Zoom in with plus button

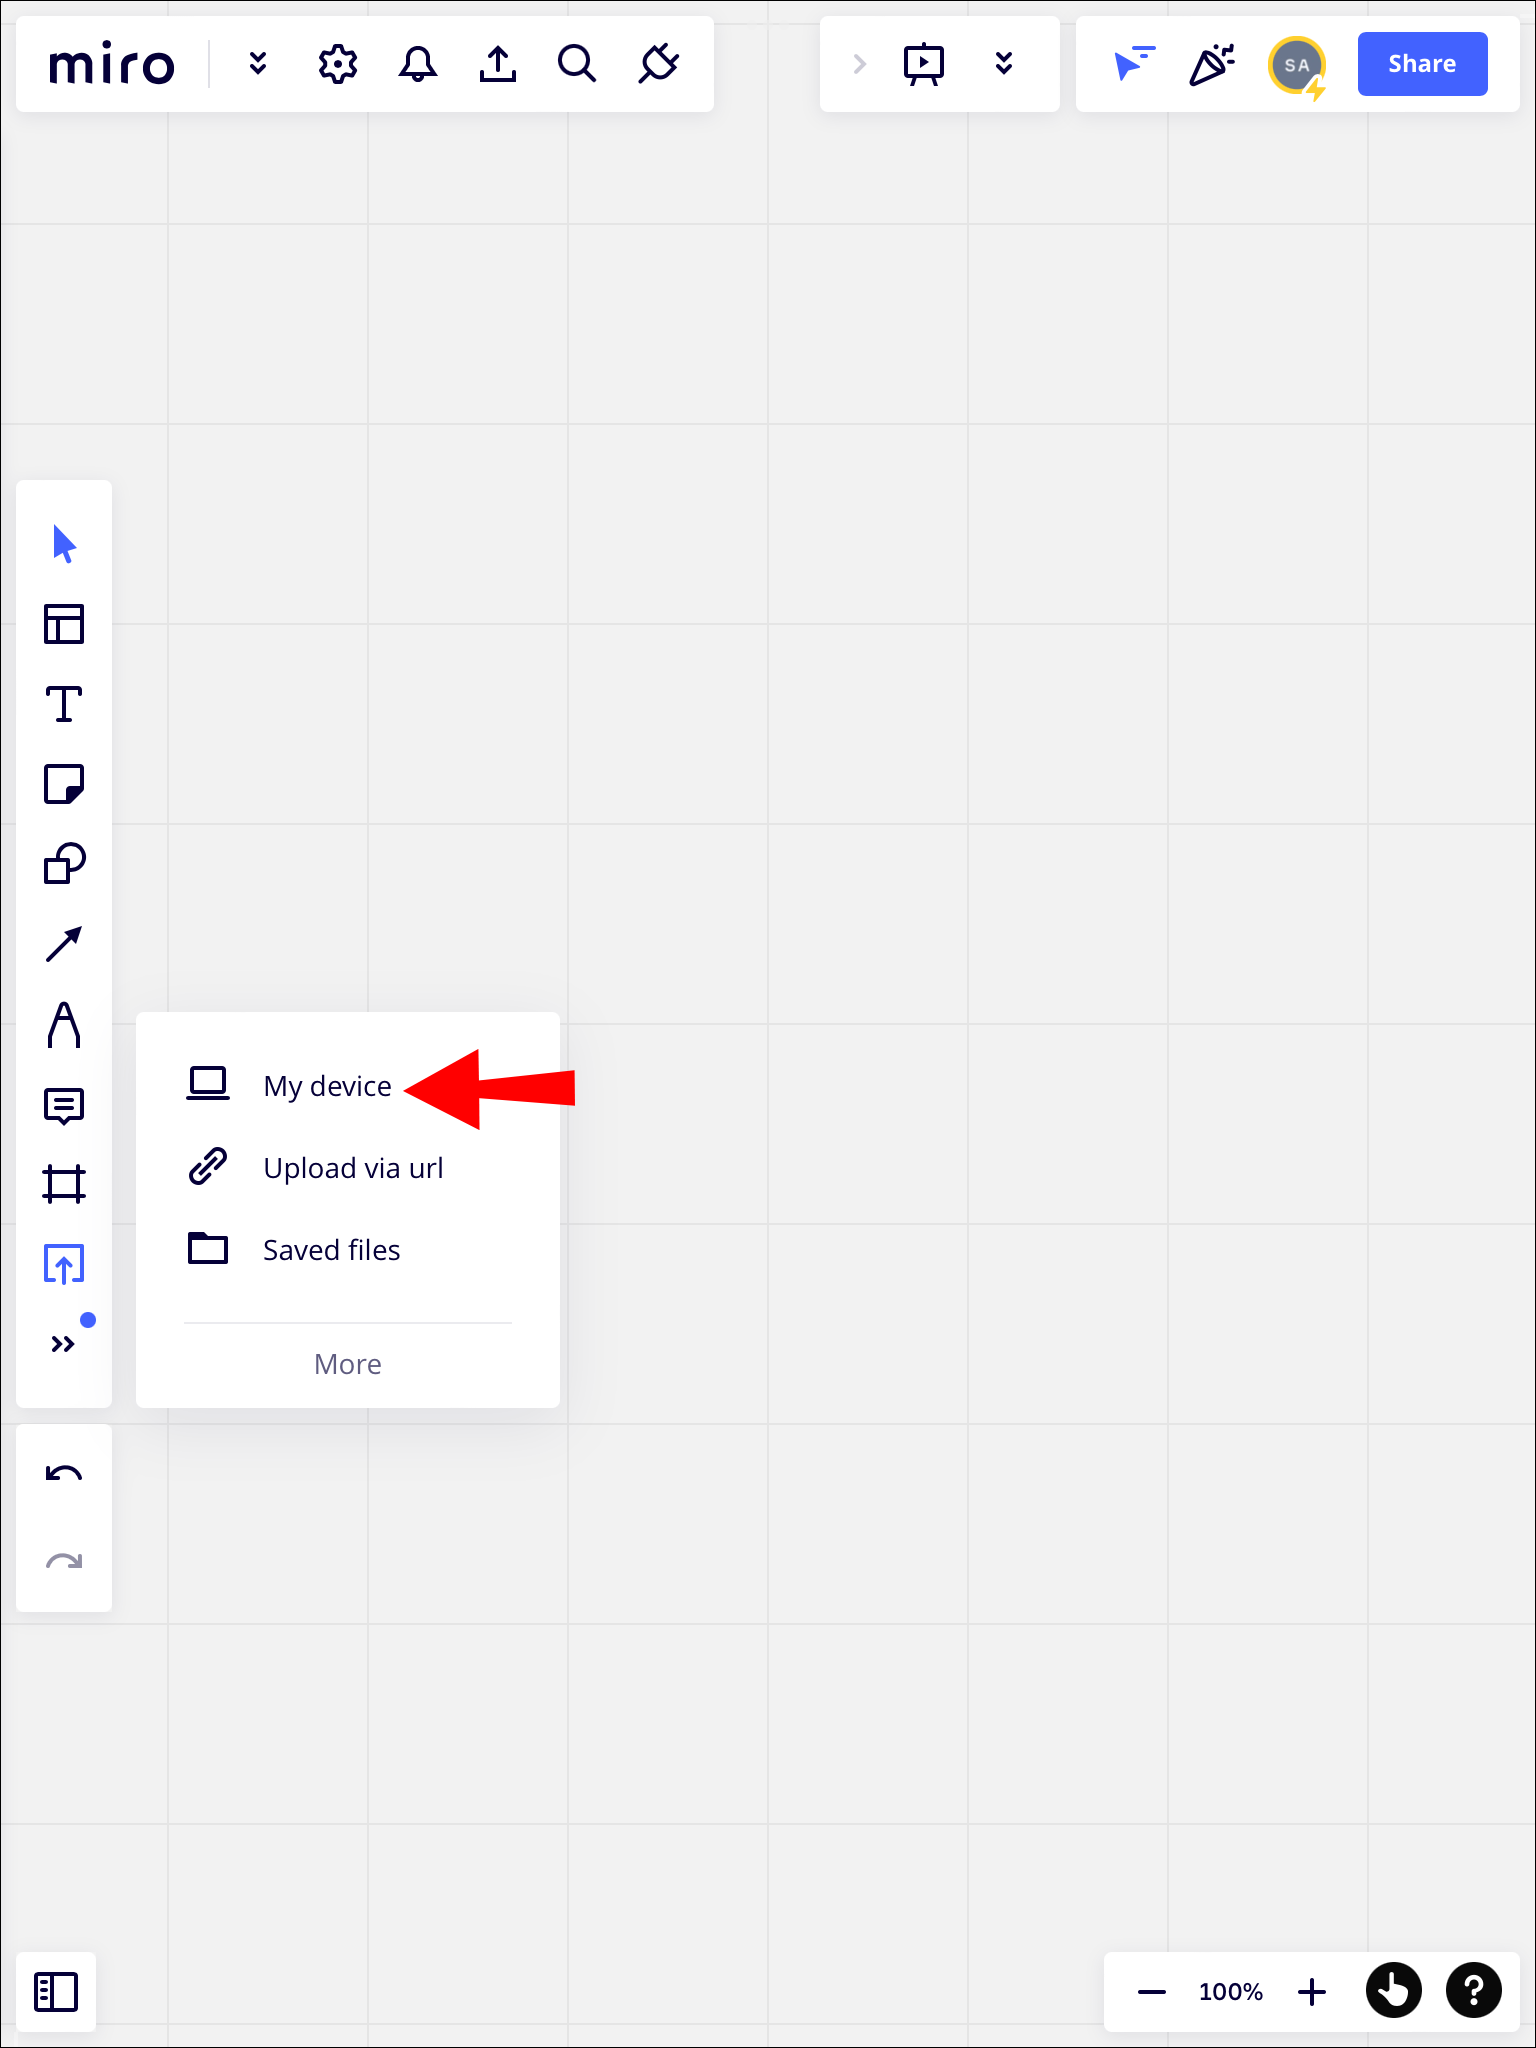(x=1312, y=1992)
